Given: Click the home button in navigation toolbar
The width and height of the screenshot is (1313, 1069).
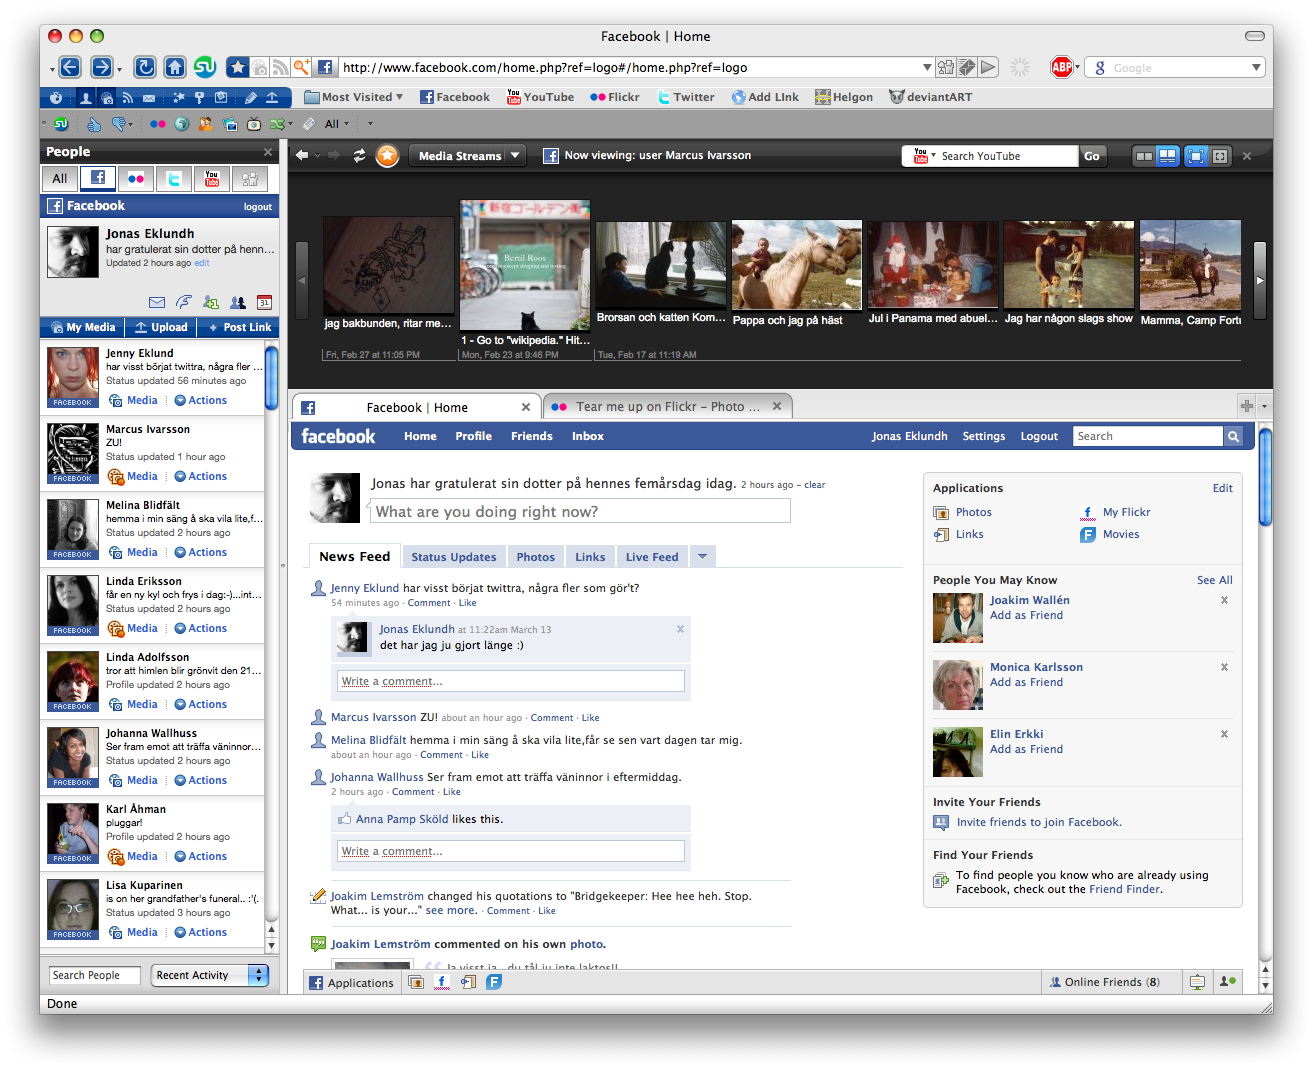Looking at the screenshot, I should pyautogui.click(x=175, y=67).
